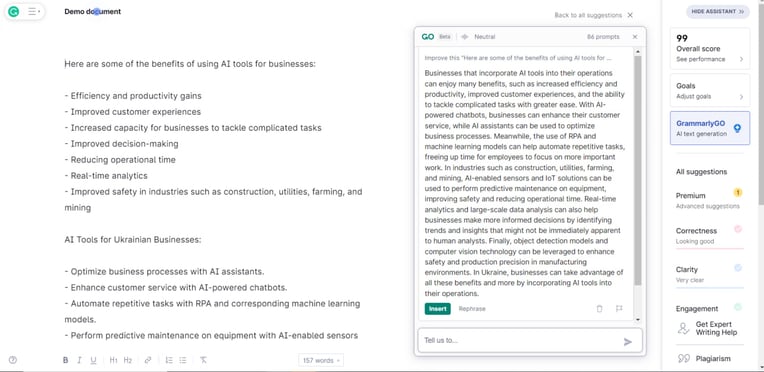
Task: Open the hamburger menu beside the logo
Action: click(x=34, y=12)
